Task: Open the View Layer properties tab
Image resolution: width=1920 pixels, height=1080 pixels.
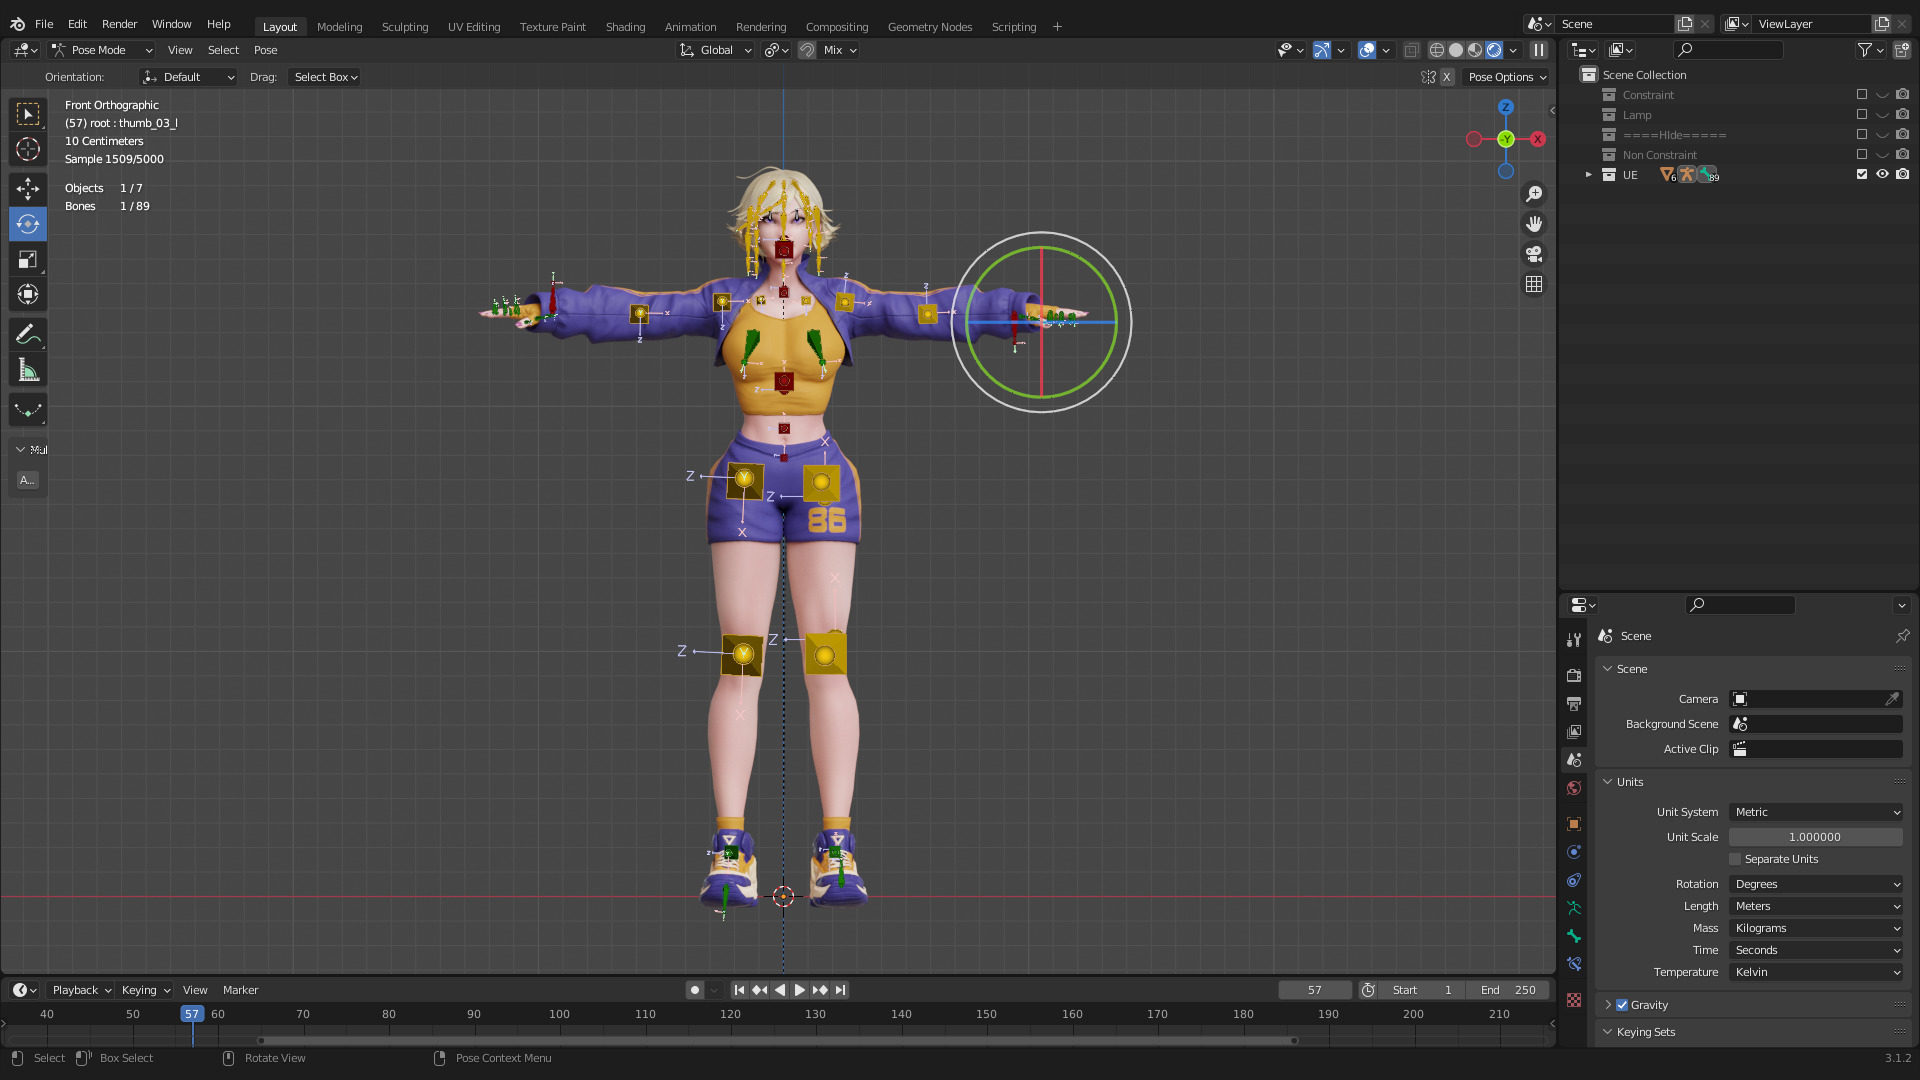Action: pos(1574,732)
